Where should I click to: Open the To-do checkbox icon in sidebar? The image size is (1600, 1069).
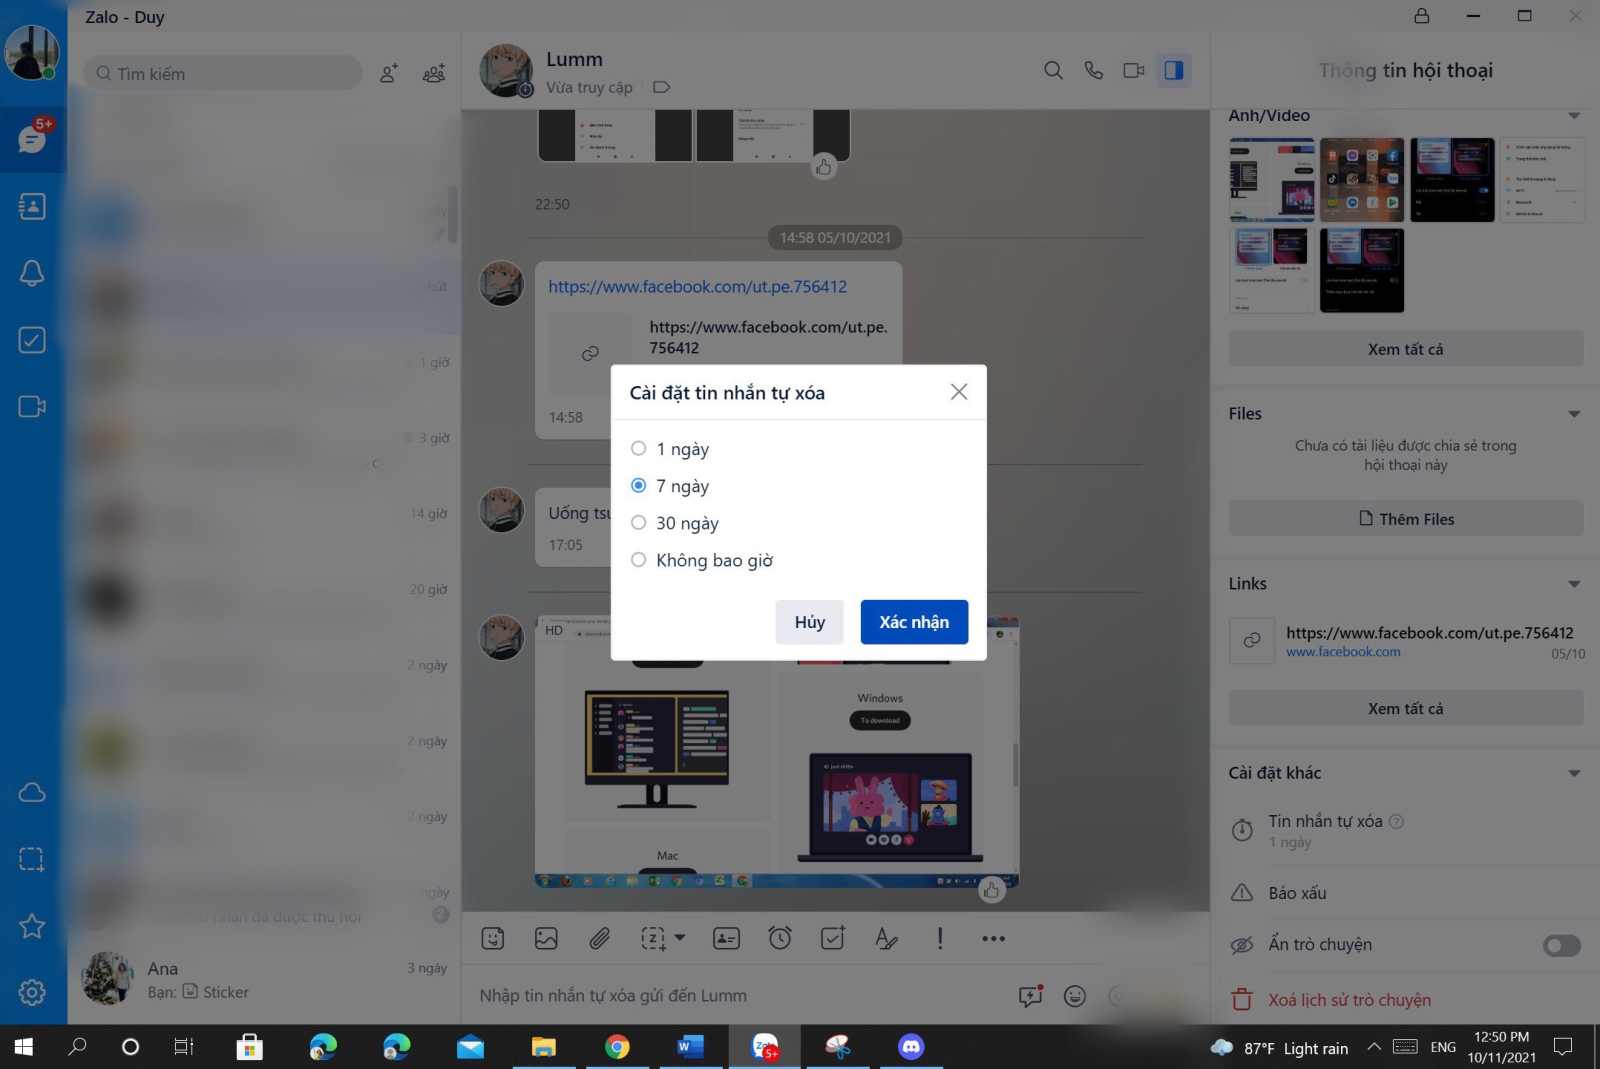[32, 340]
